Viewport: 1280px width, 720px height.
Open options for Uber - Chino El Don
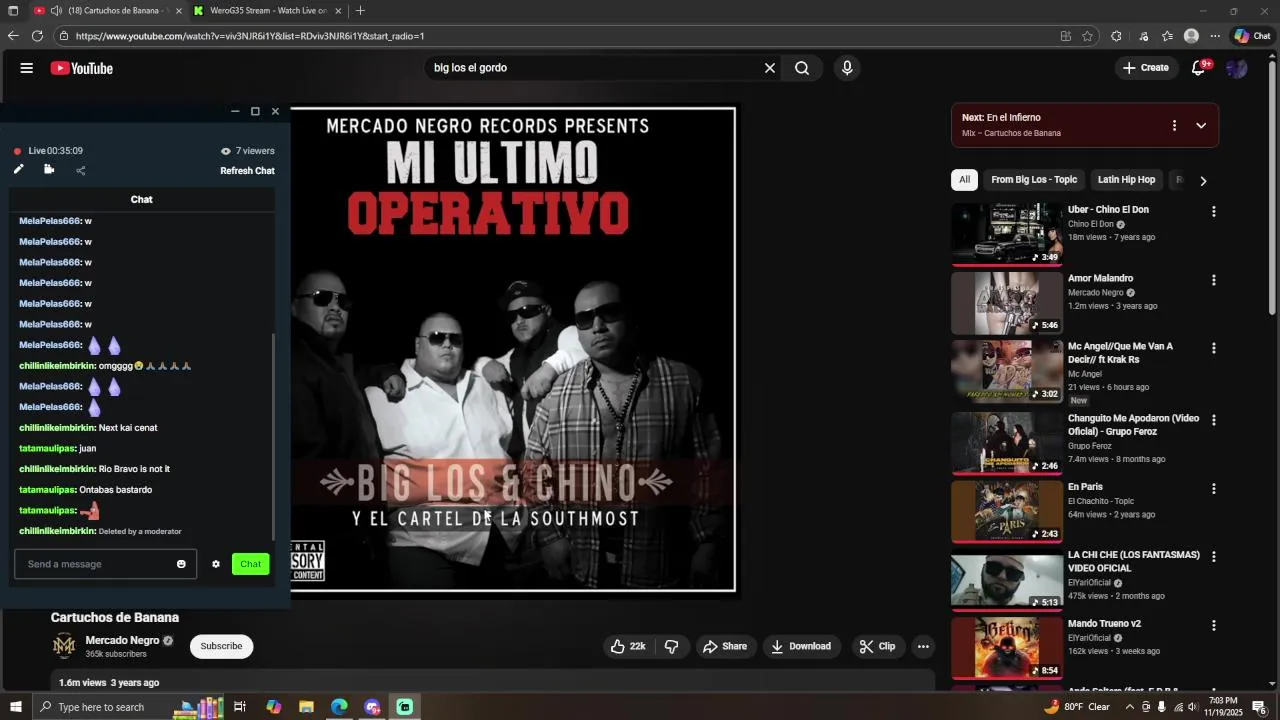(x=1214, y=212)
